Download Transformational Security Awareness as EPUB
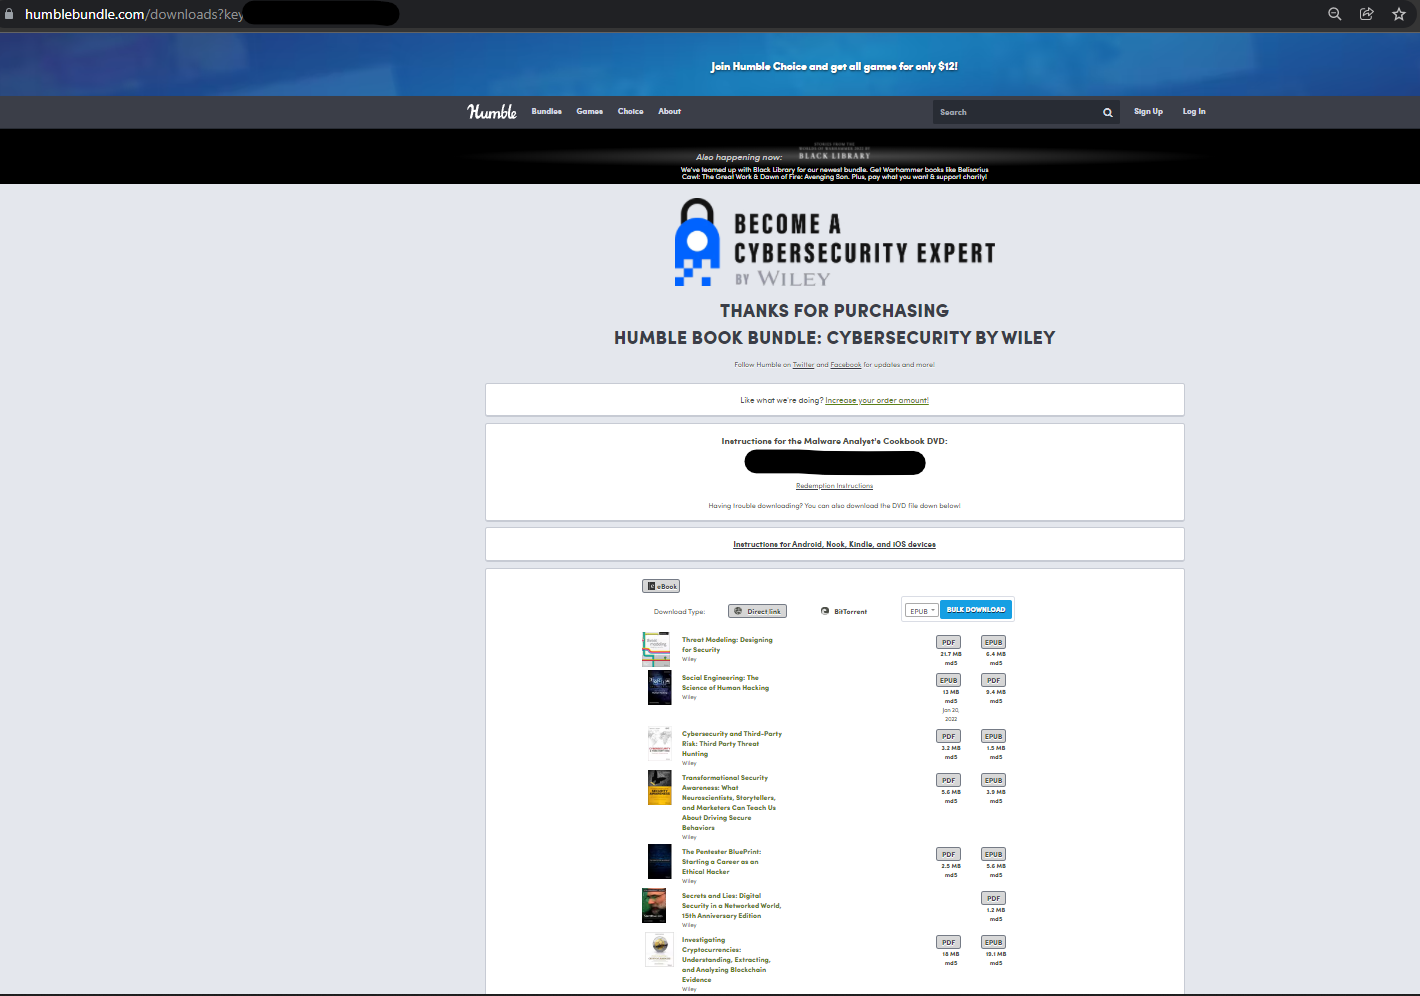The height and width of the screenshot is (996, 1420). pyautogui.click(x=993, y=781)
